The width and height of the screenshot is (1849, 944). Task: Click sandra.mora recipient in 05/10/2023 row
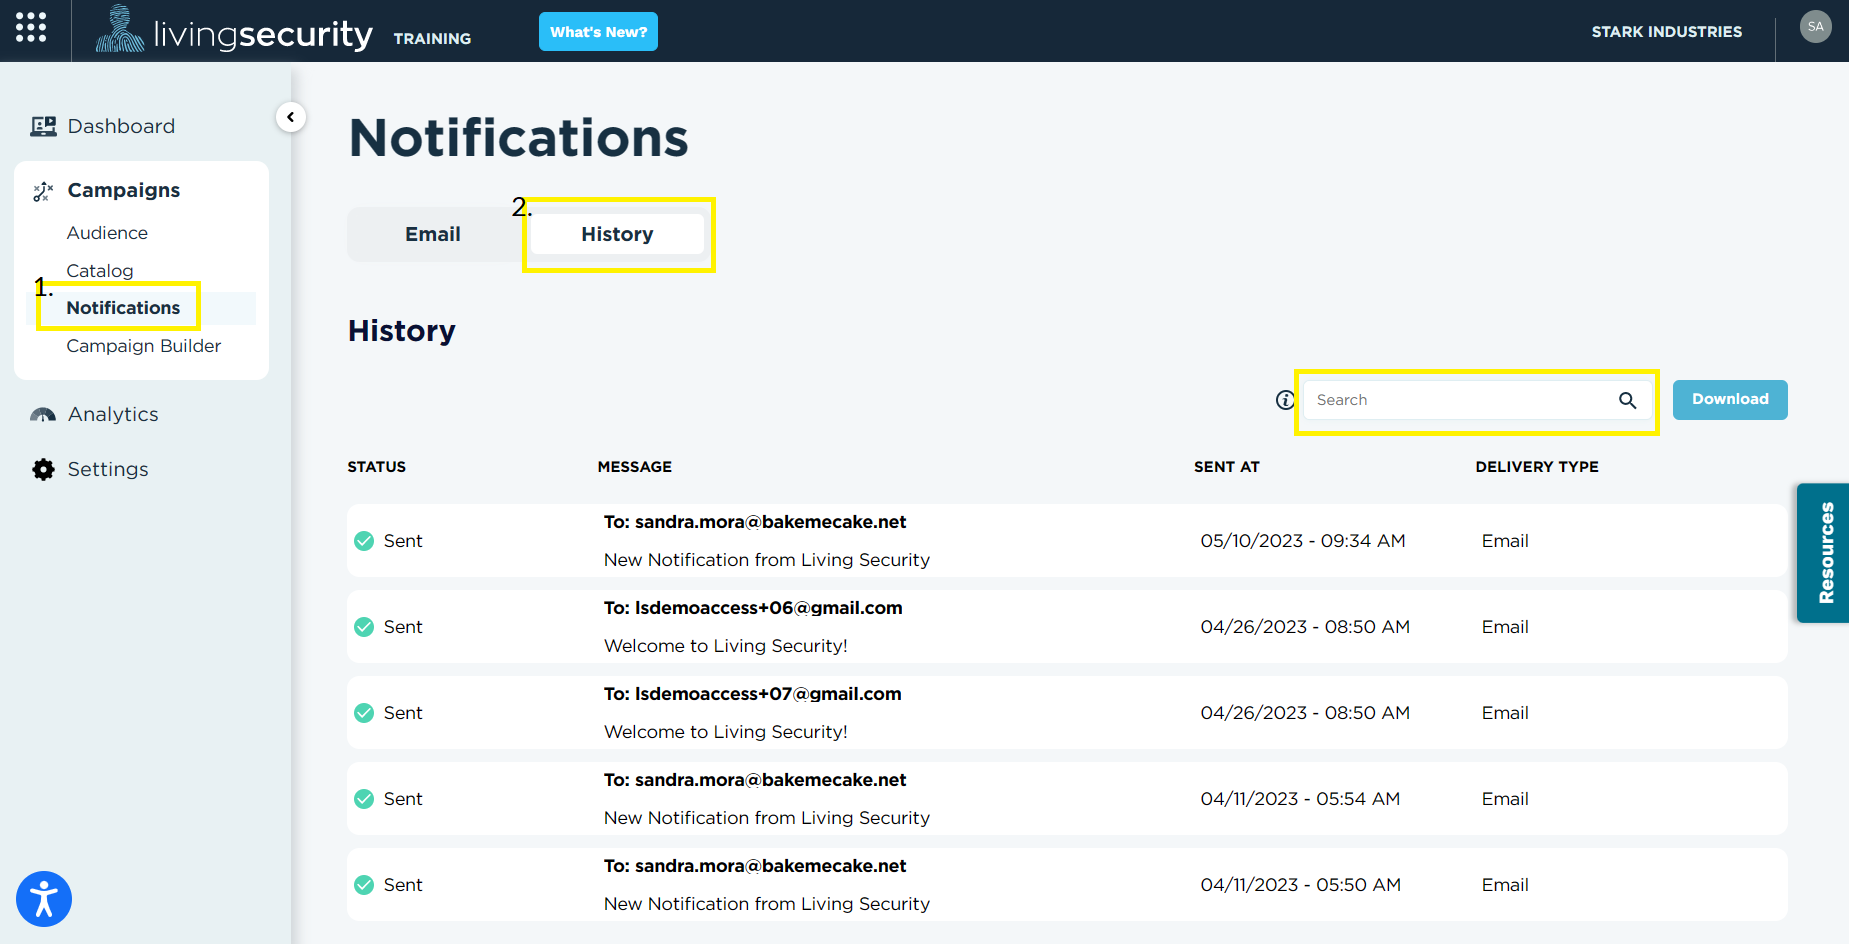pos(755,522)
